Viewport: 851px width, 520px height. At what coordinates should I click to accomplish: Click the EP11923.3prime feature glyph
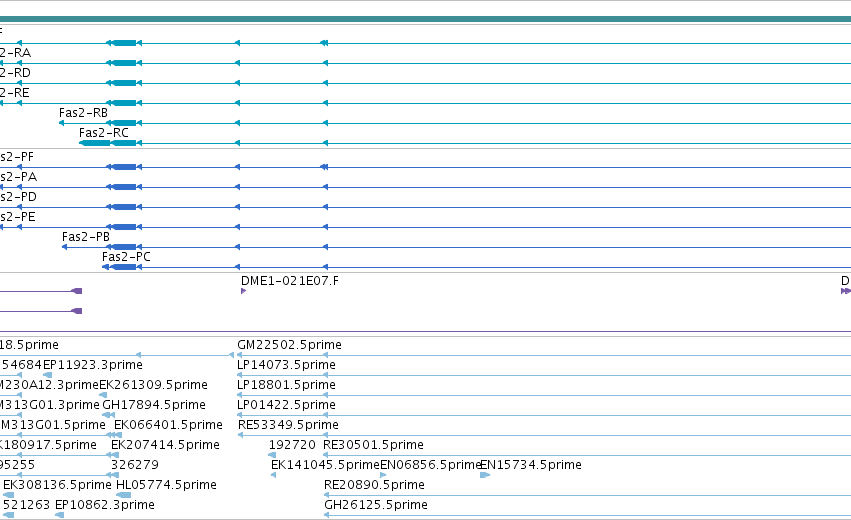[47, 375]
